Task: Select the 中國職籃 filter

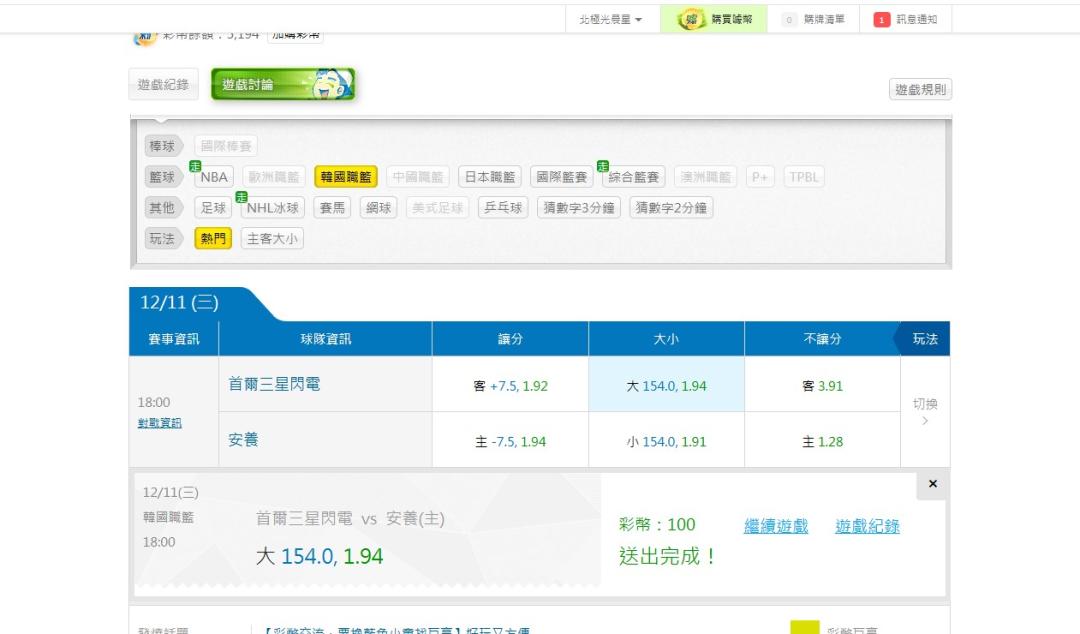Action: [x=417, y=177]
